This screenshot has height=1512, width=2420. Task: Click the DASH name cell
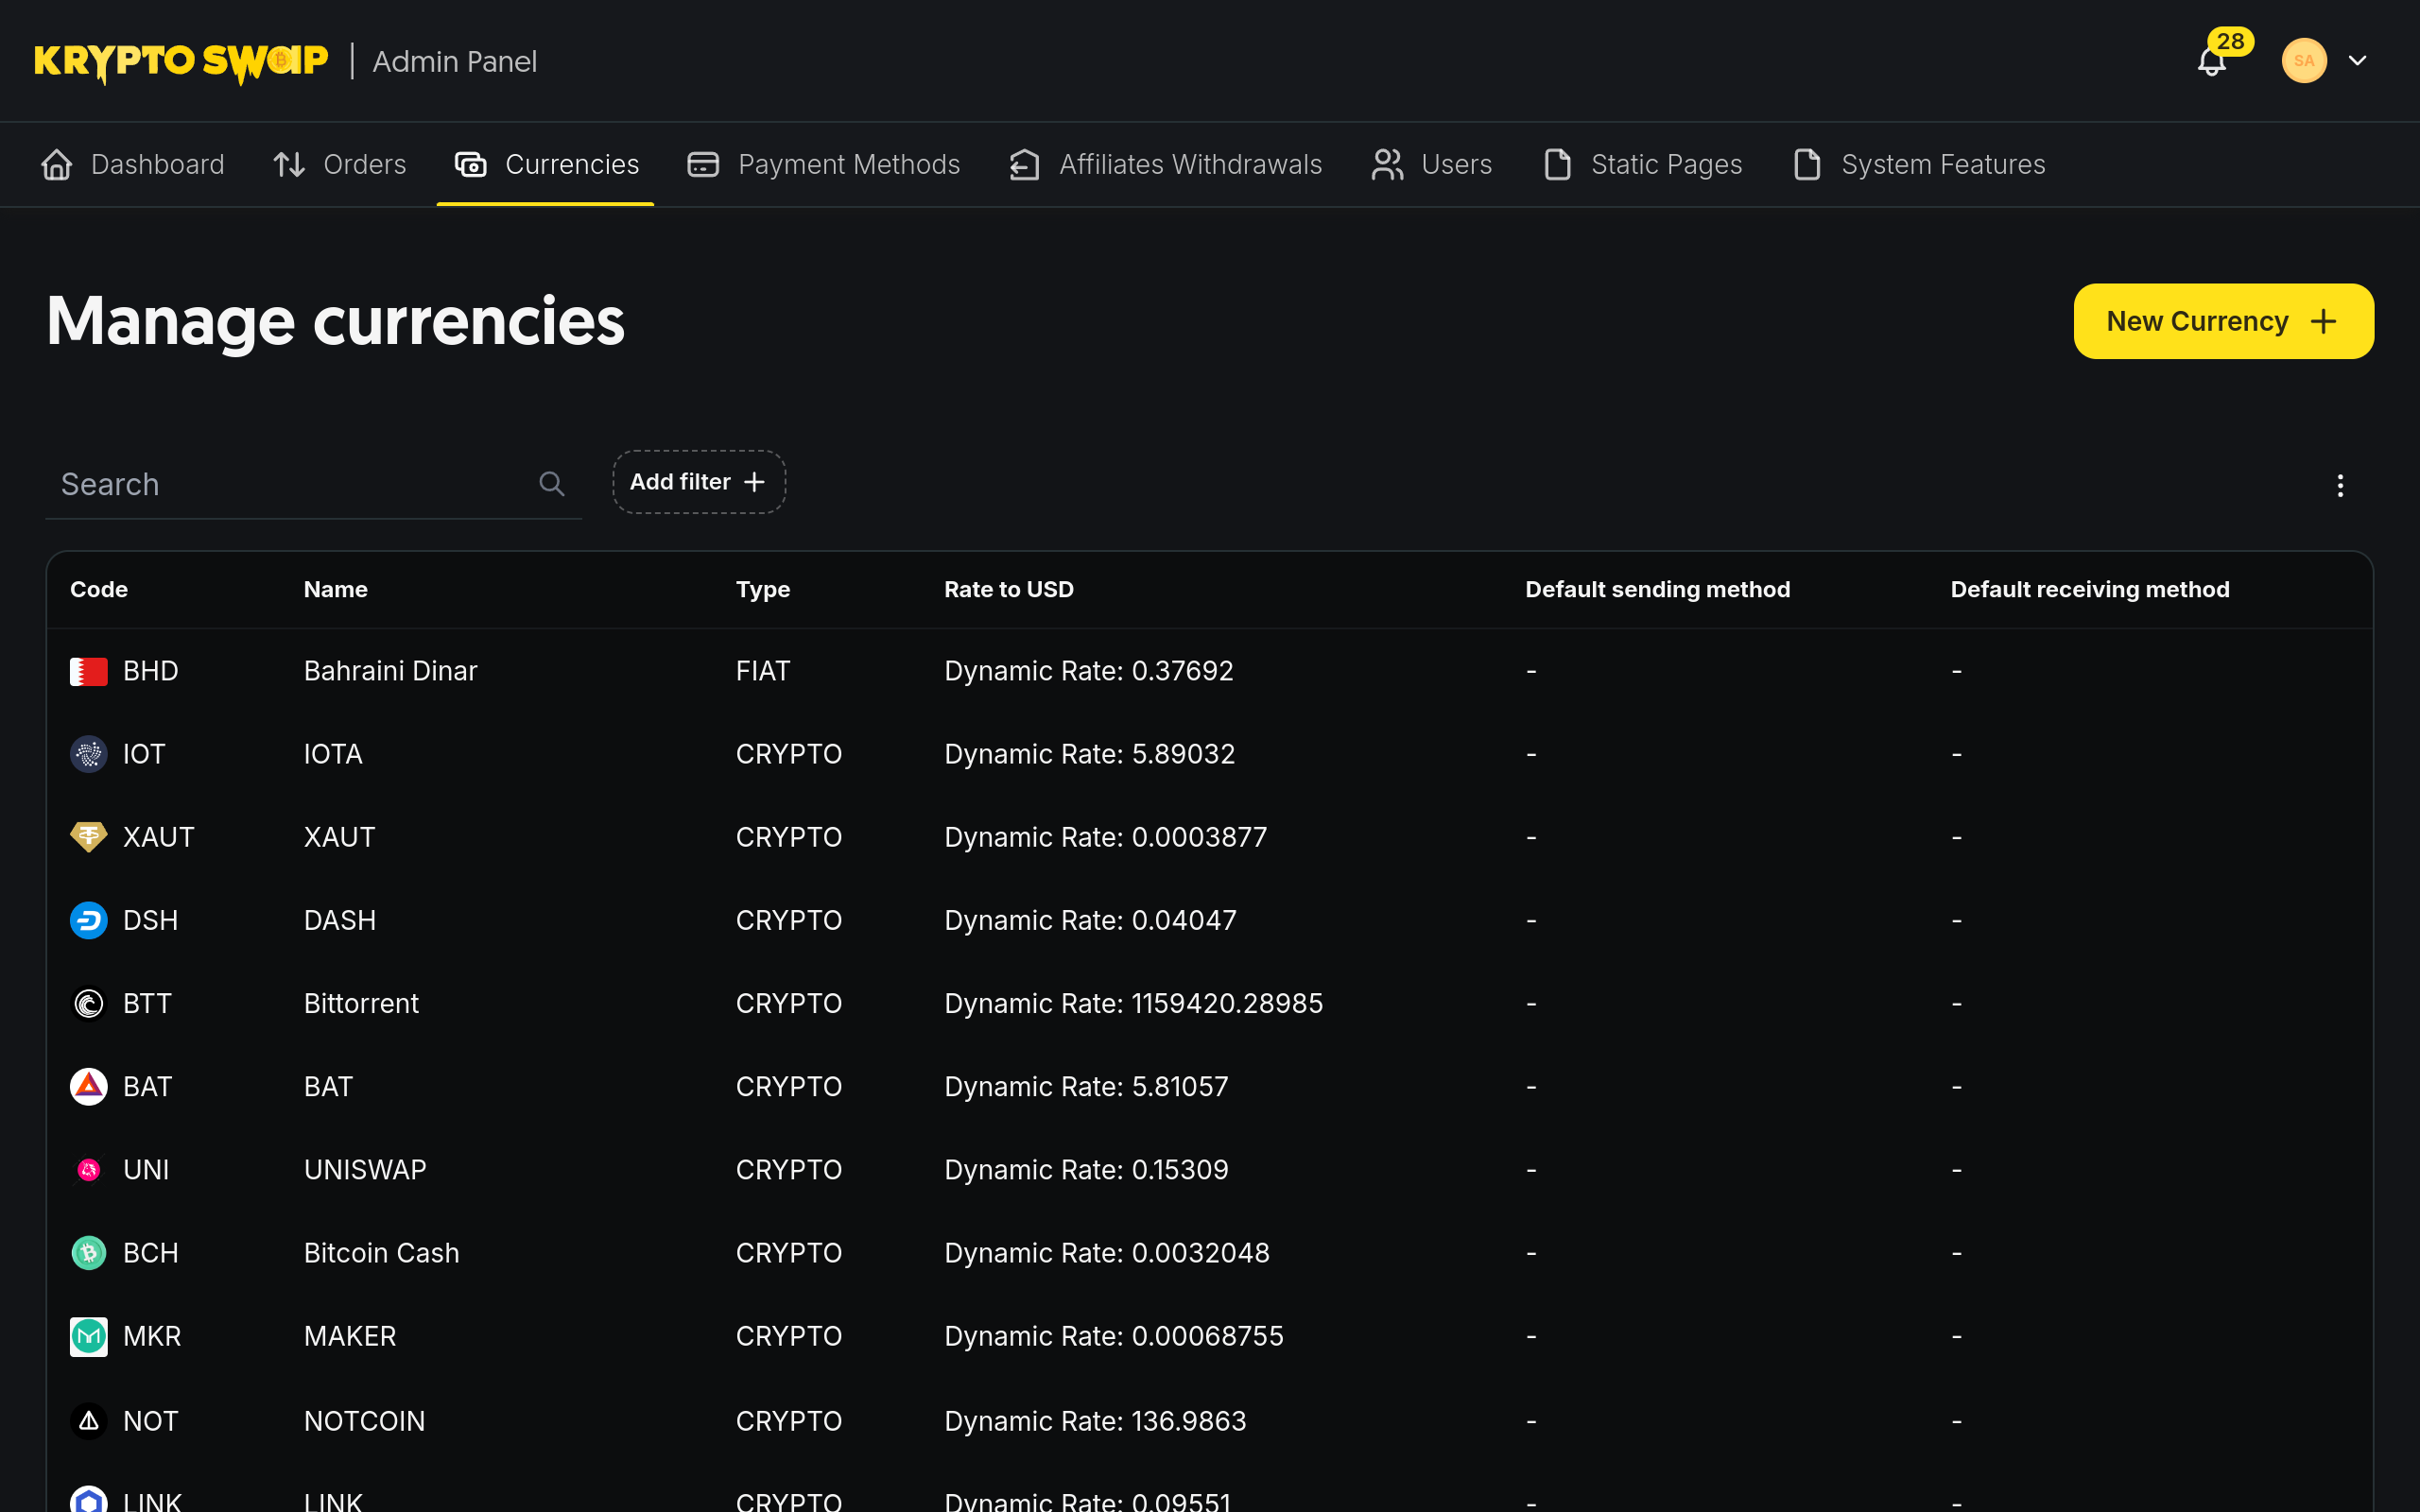pos(340,920)
